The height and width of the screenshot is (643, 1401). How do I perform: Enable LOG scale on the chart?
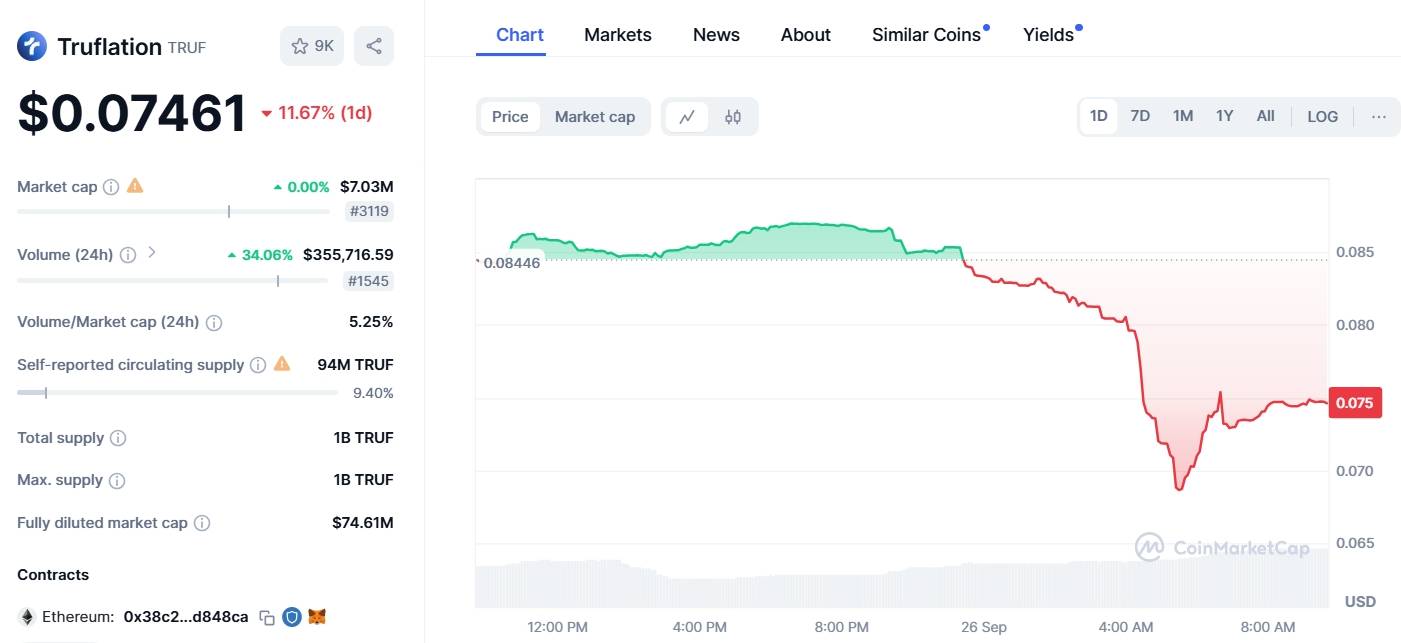pos(1322,116)
